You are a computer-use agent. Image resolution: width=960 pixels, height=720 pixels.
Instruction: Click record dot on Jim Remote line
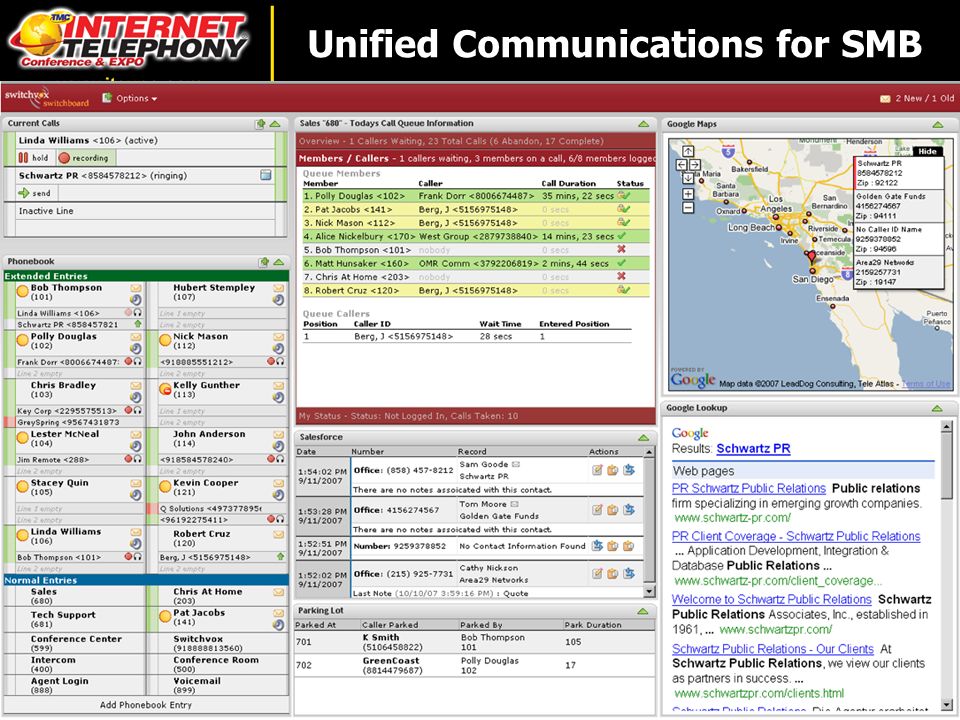click(x=129, y=459)
